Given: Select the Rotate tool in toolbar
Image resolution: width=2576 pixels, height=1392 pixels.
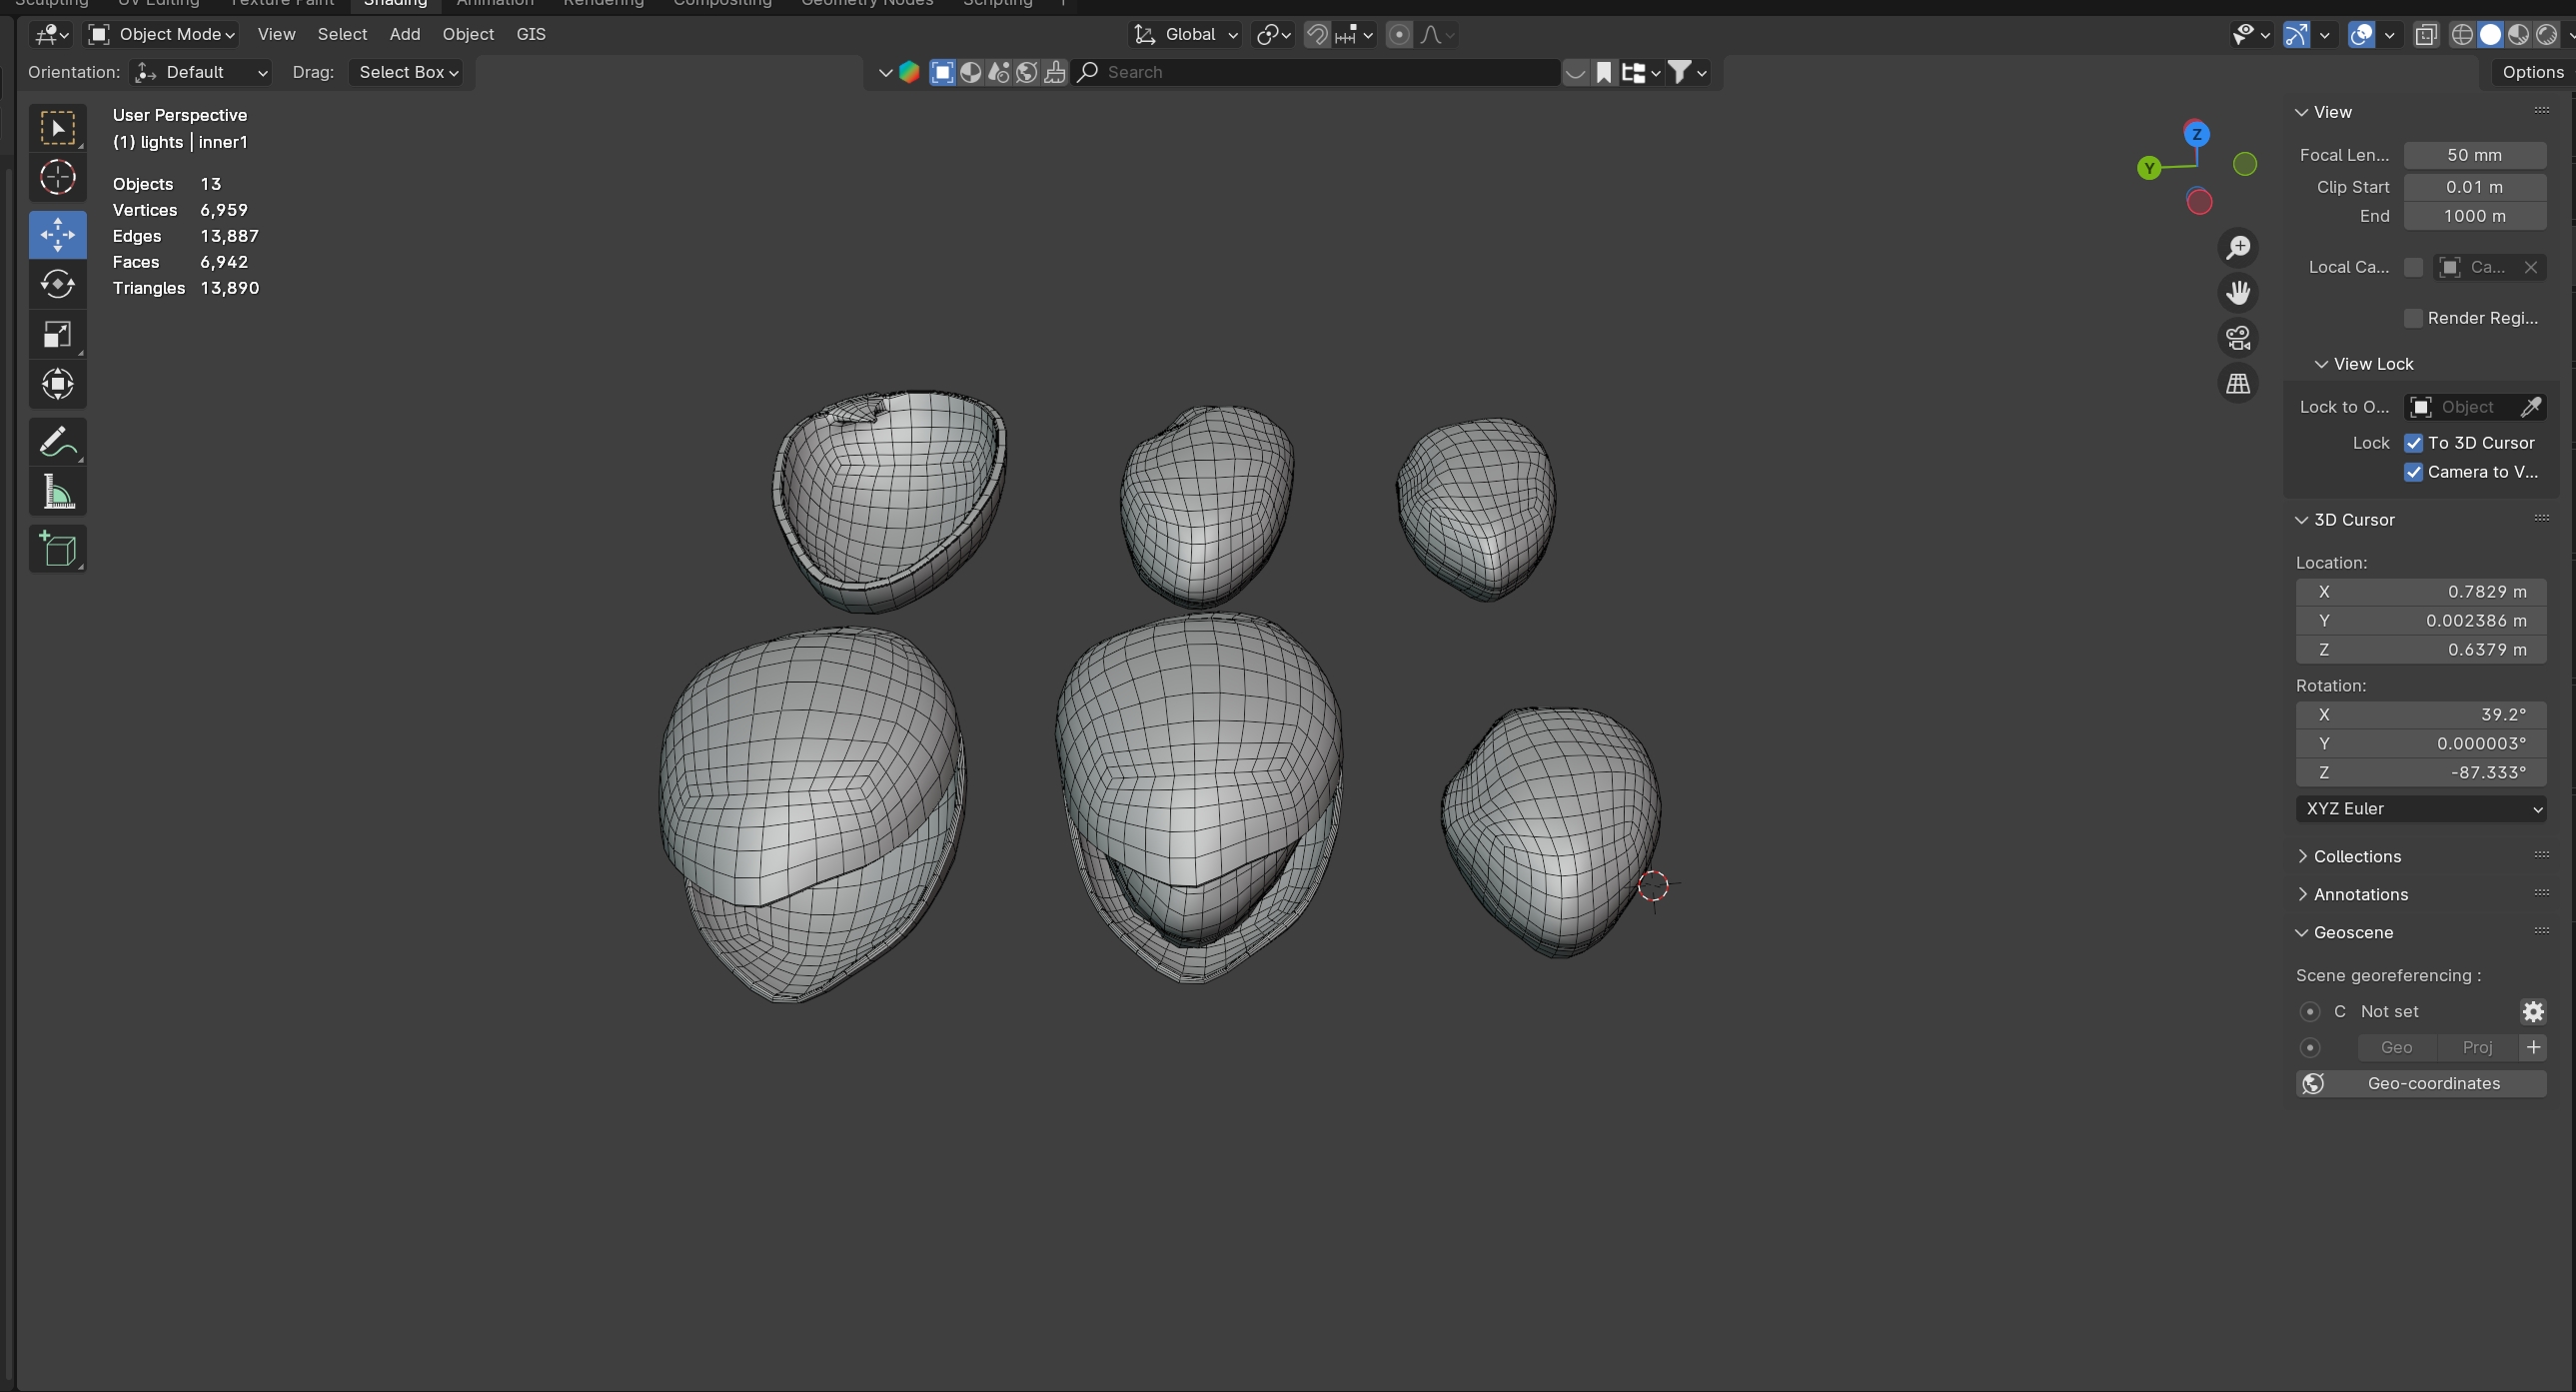Looking at the screenshot, I should point(57,285).
